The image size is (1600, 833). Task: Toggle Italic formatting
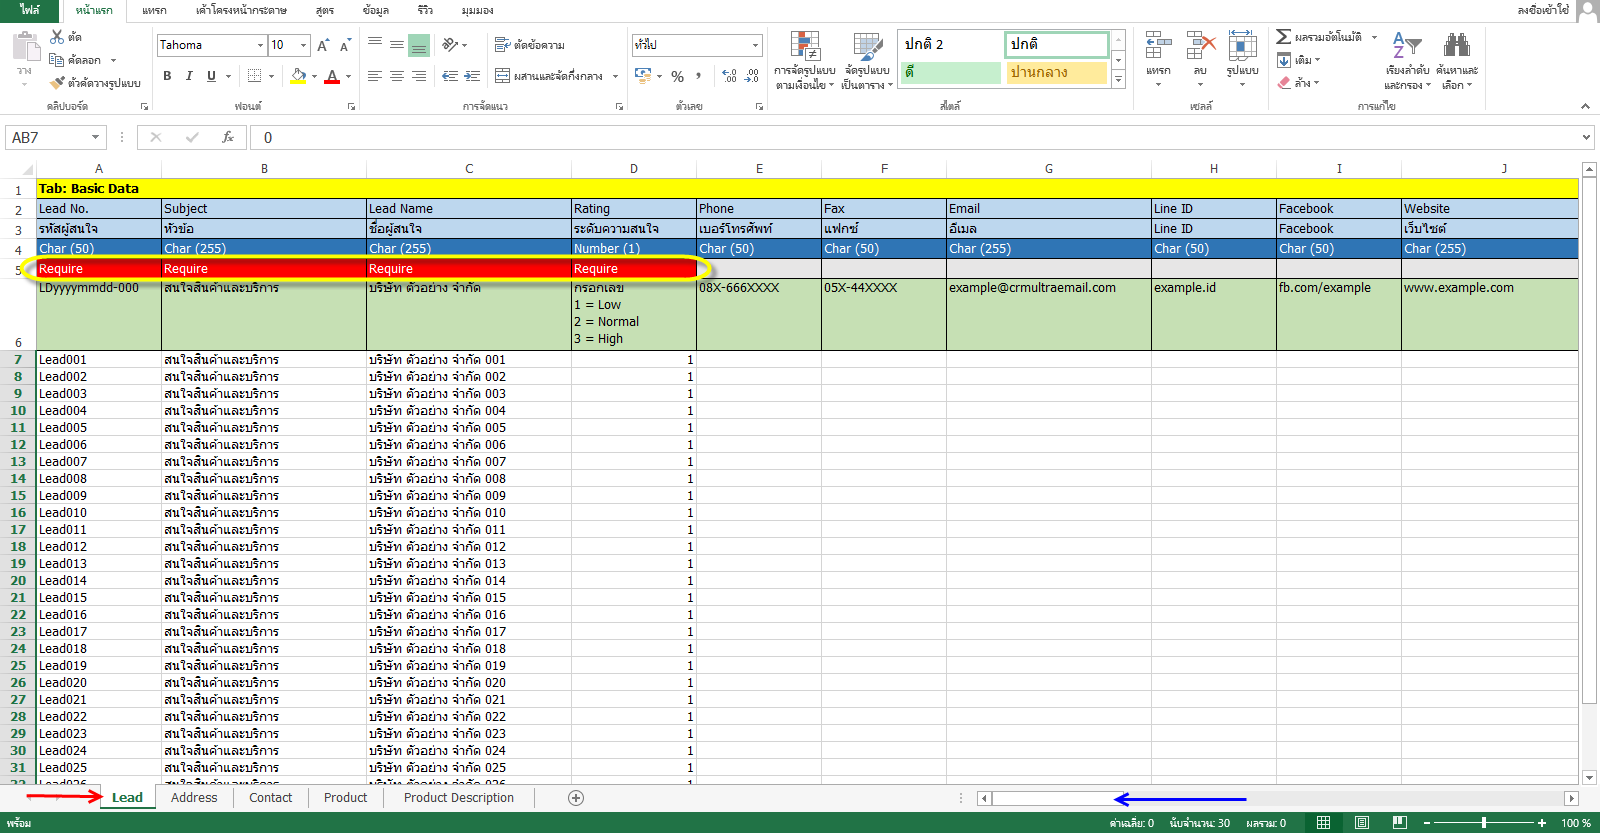click(x=189, y=76)
